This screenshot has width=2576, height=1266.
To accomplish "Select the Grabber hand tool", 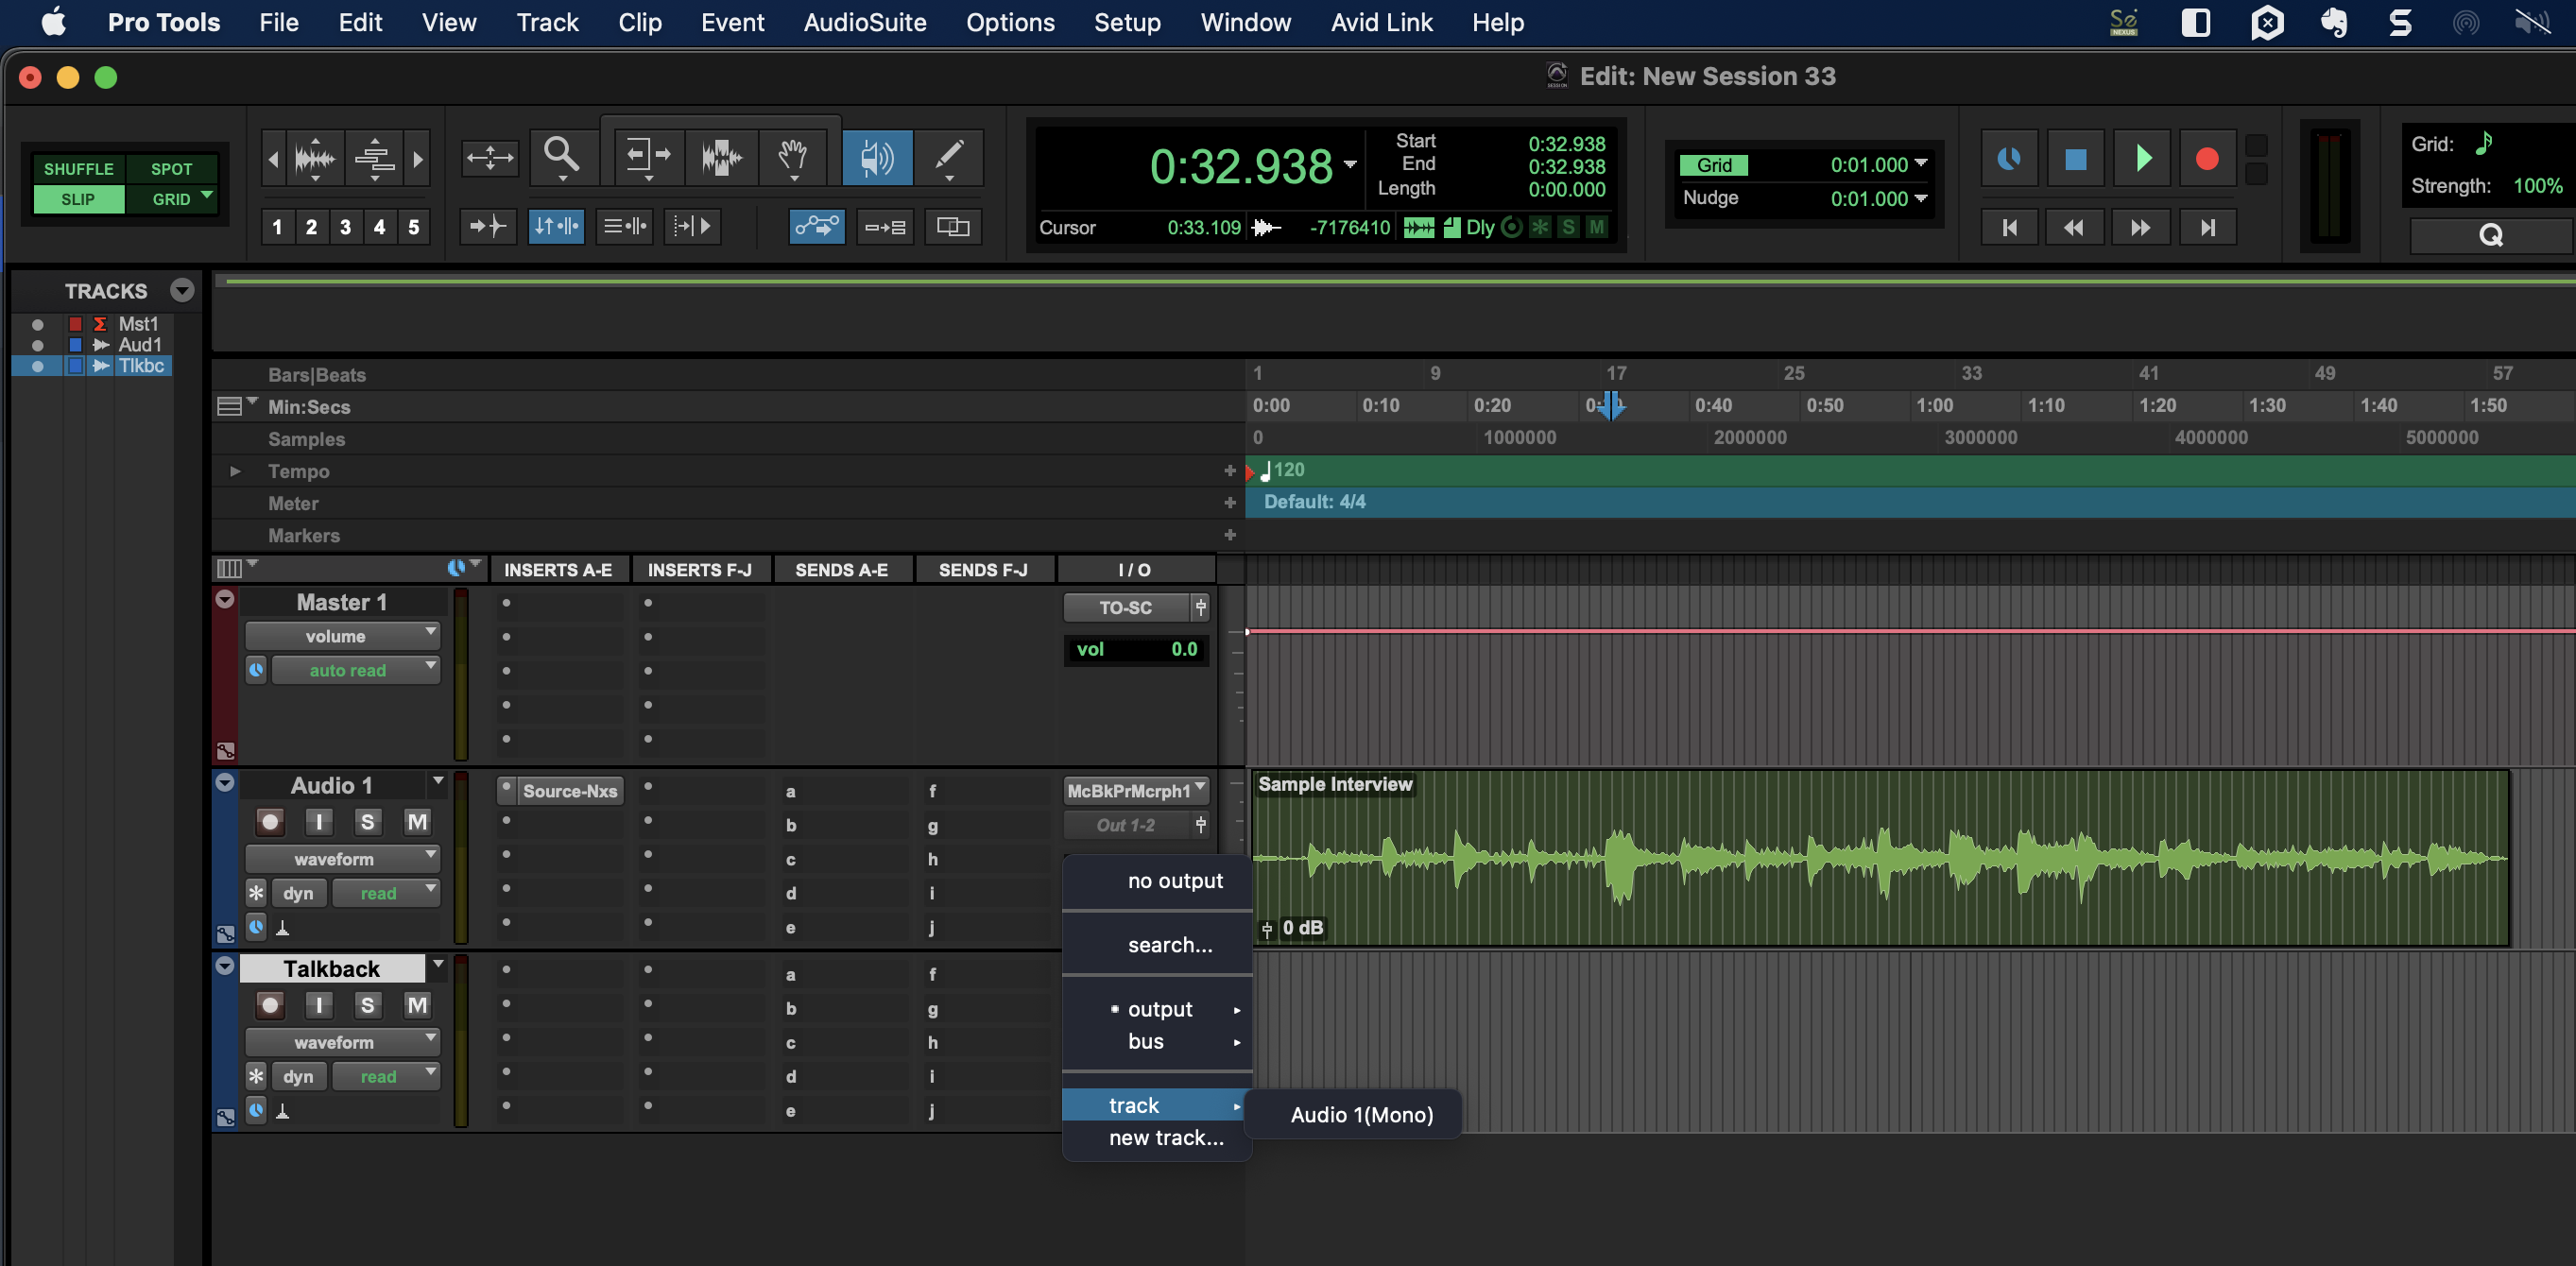I will click(793, 155).
